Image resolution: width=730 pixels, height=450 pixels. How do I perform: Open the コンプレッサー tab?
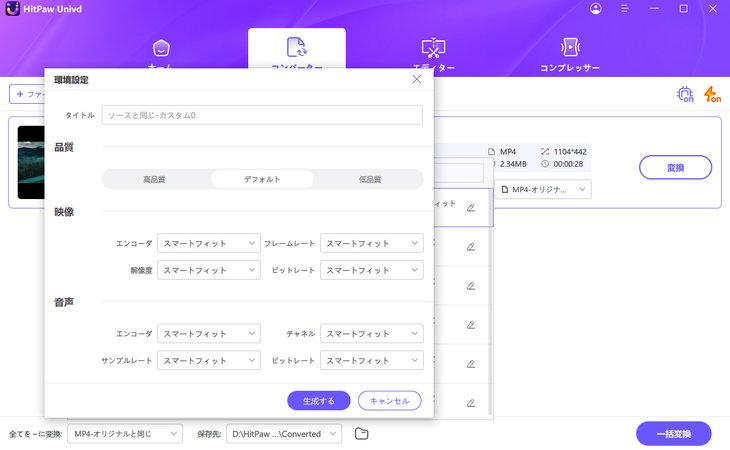coord(570,55)
